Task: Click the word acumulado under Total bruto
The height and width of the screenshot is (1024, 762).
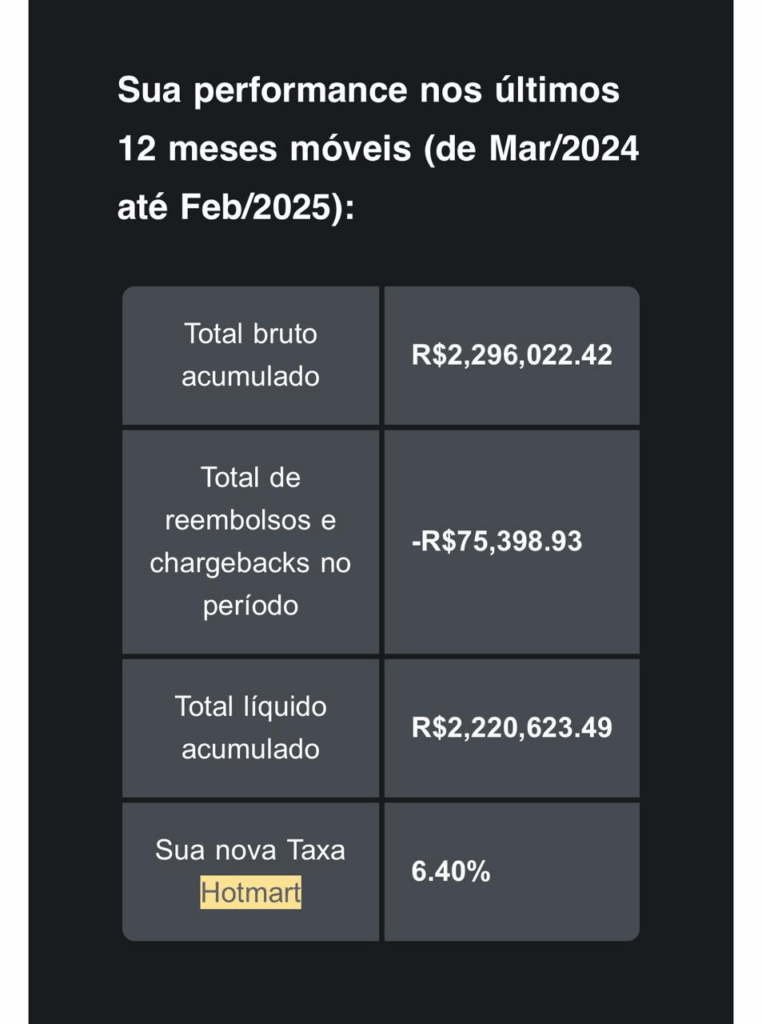Action: click(x=251, y=377)
